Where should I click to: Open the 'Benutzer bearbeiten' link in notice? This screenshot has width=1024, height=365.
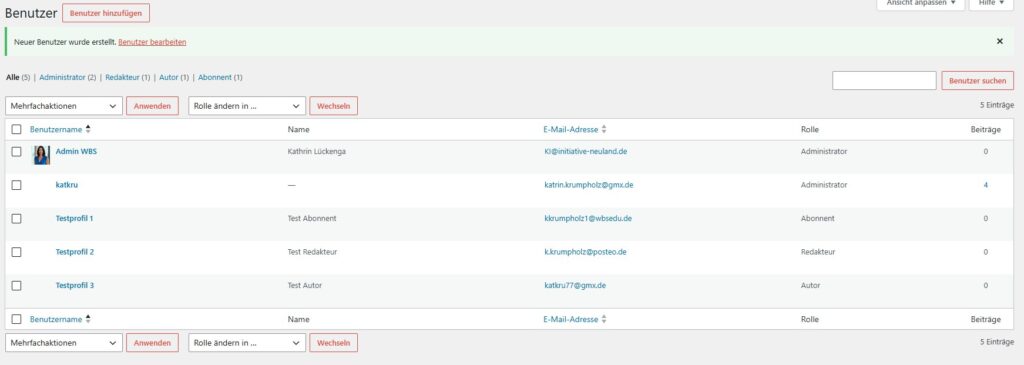coord(152,42)
